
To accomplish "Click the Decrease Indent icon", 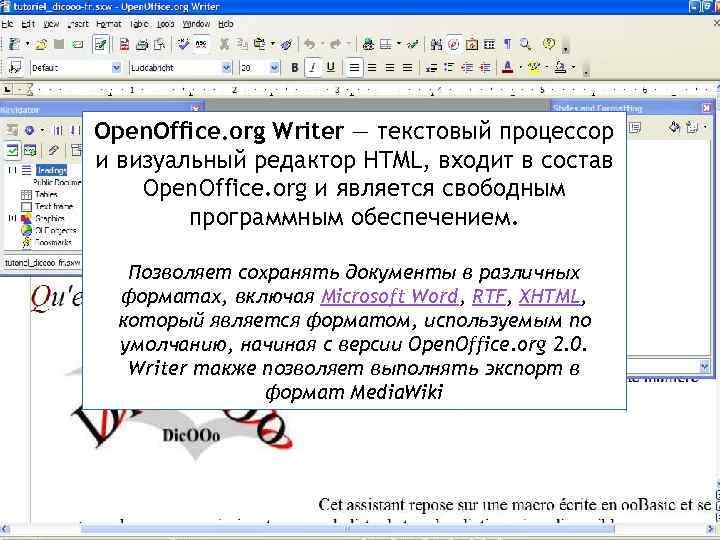I will 467,68.
